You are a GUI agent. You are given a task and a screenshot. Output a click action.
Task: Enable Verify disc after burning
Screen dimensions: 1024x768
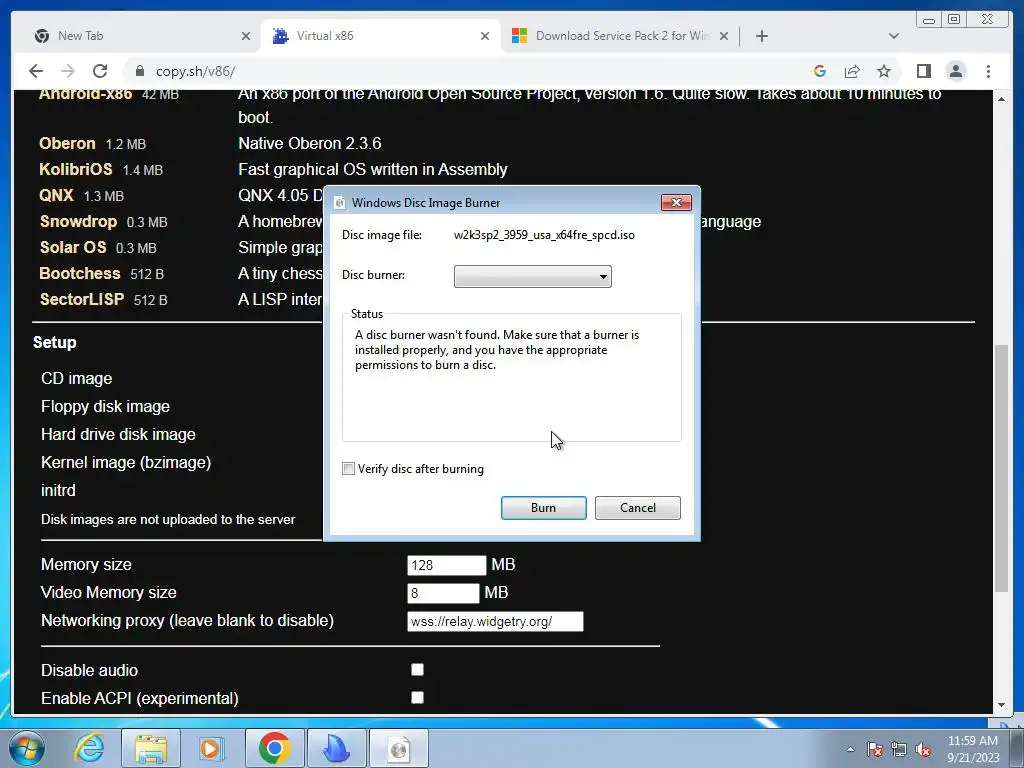pyautogui.click(x=349, y=469)
